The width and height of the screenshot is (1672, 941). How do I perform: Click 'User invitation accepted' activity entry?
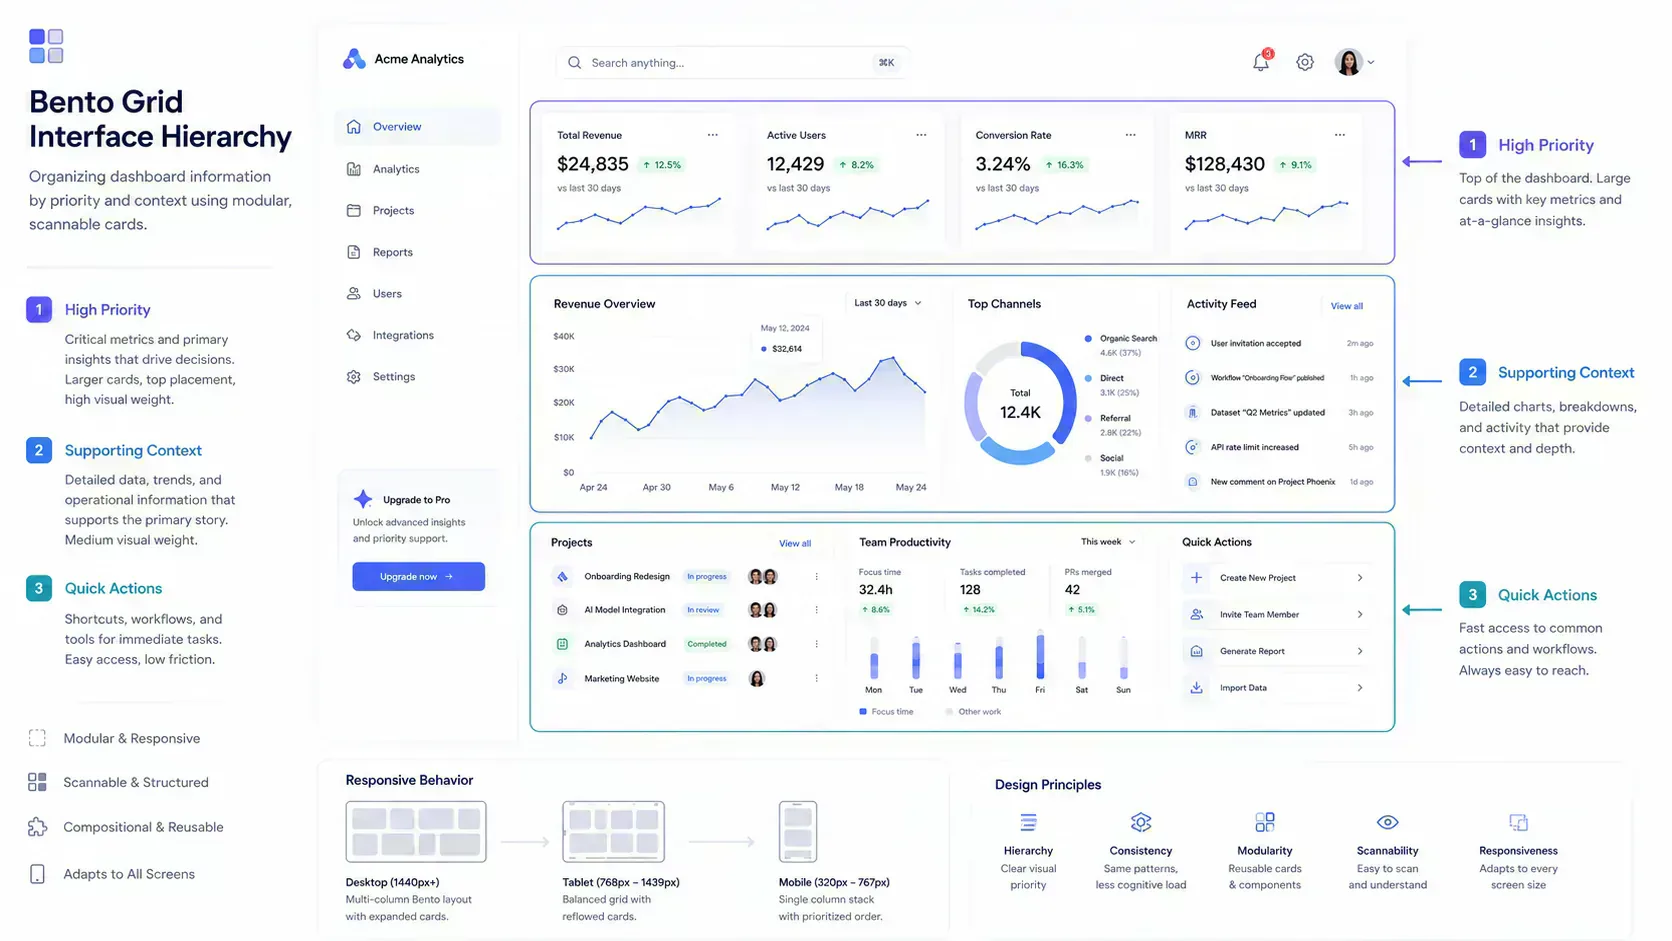1278,343
